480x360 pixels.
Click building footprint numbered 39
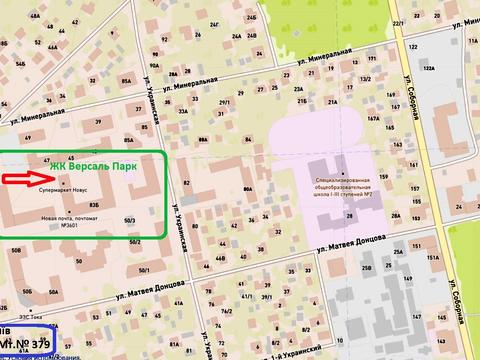point(98,124)
